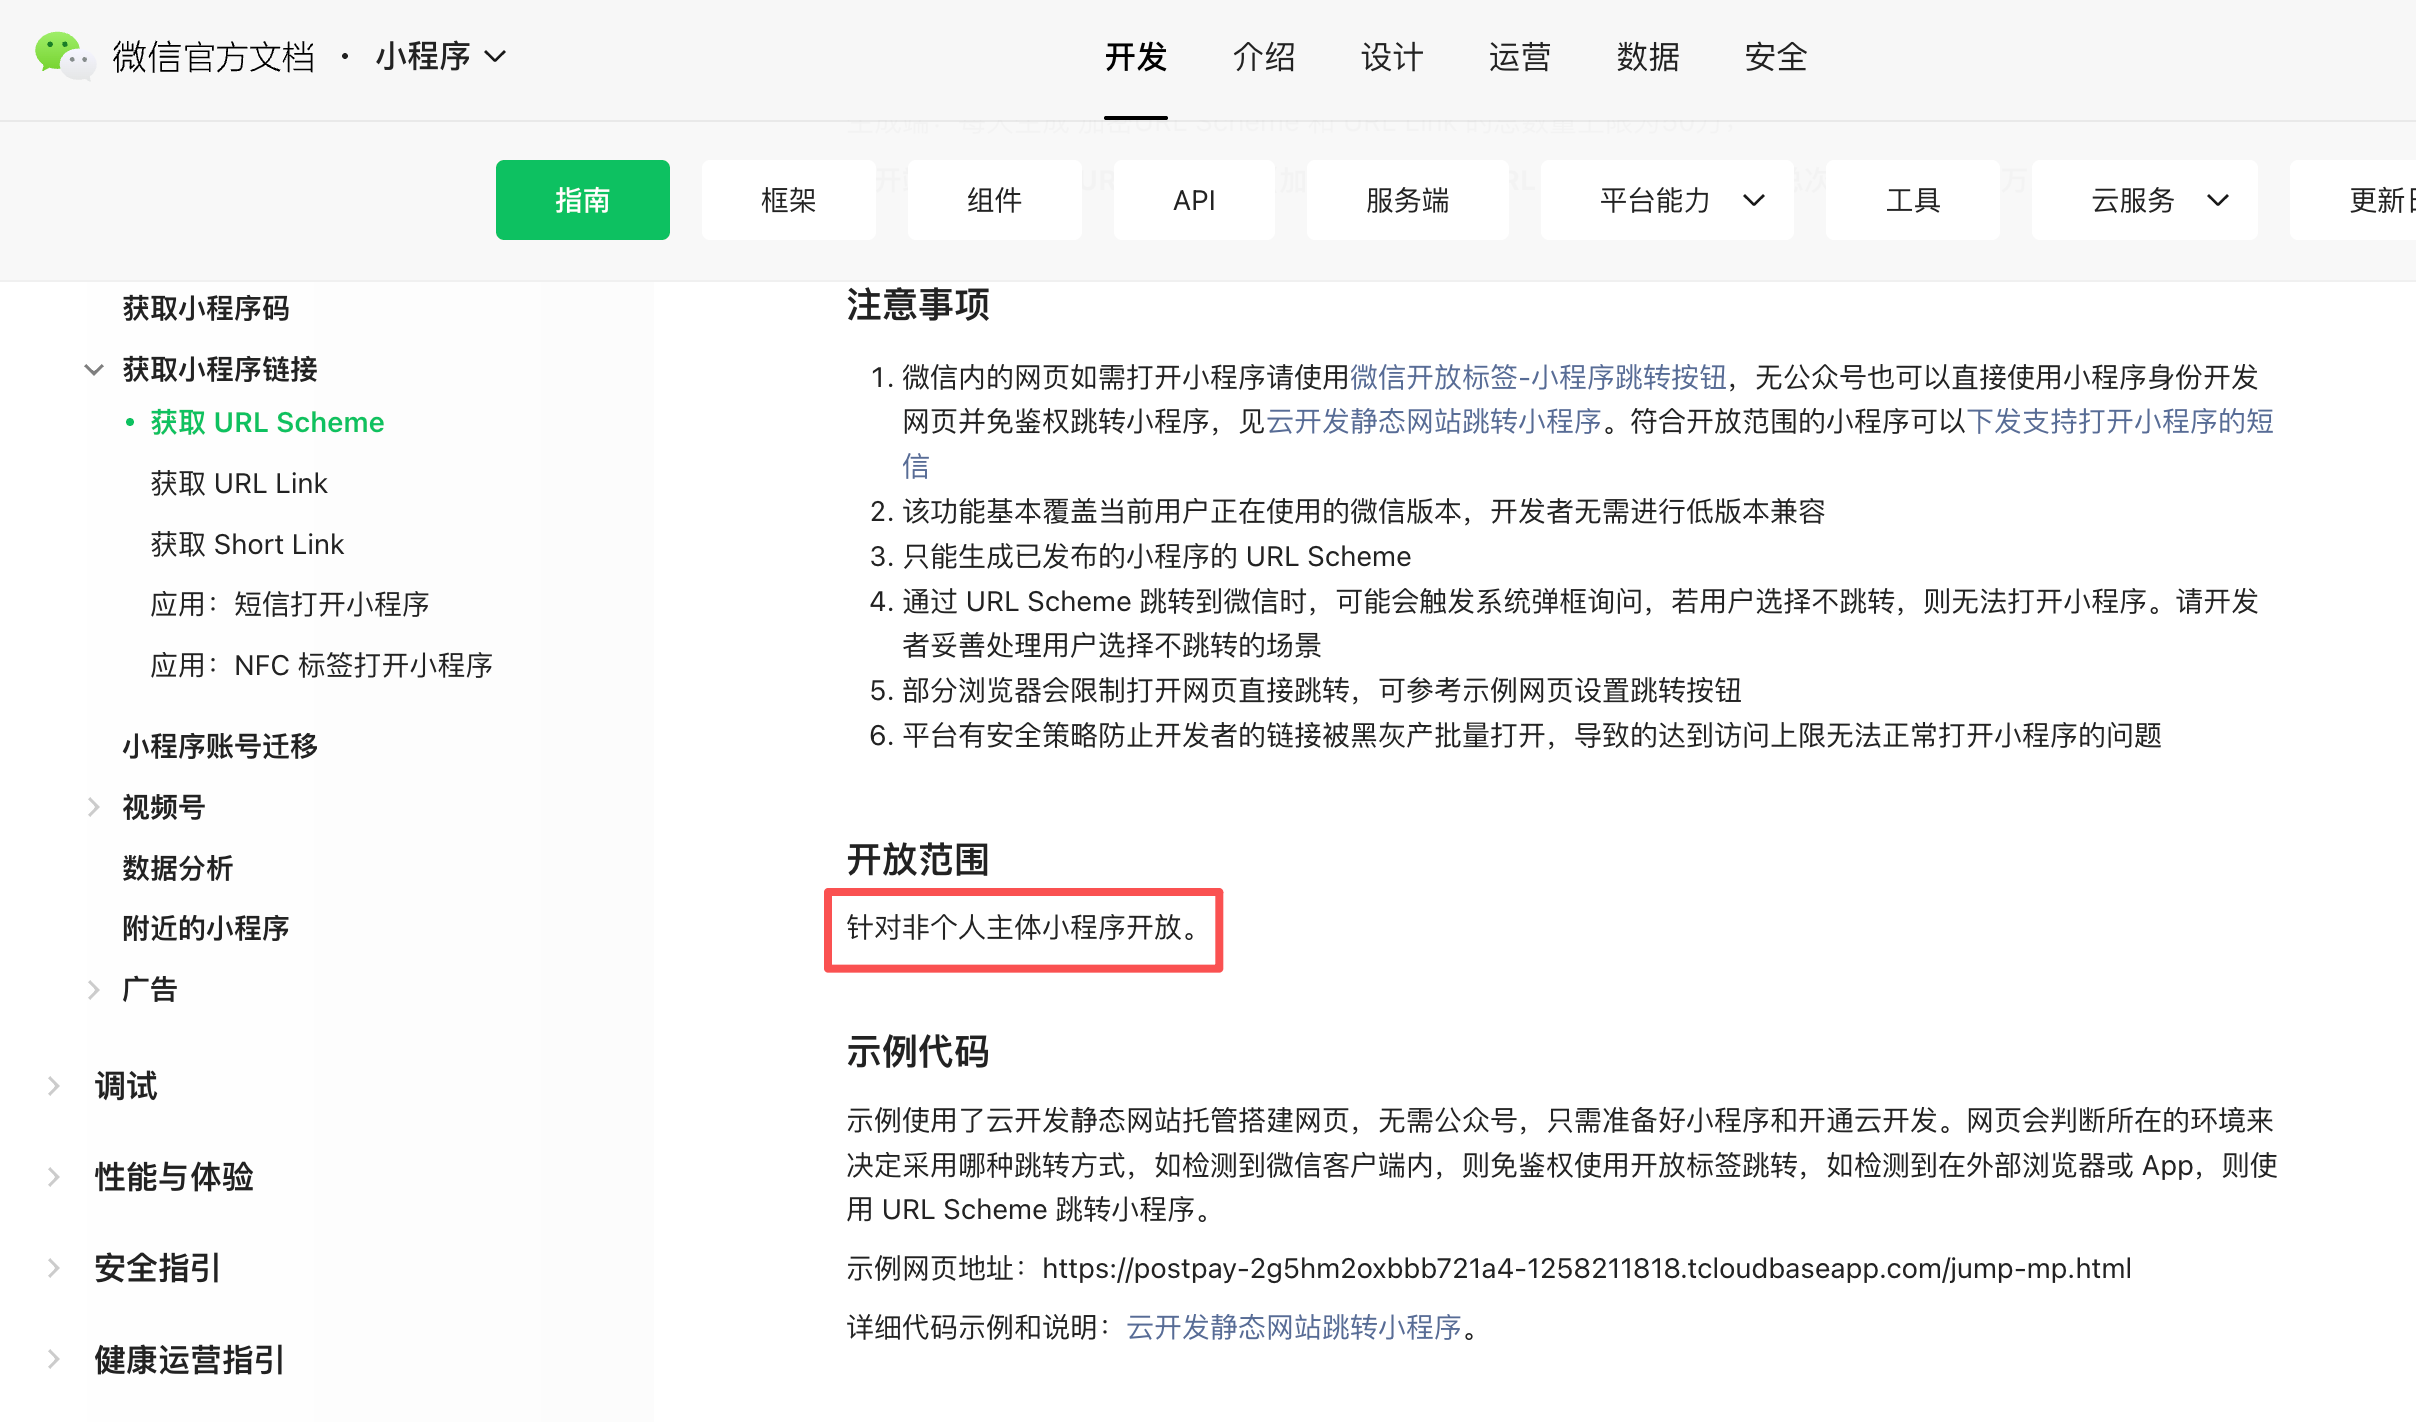Select the 框架 navigation button
The image size is (2416, 1422).
pyautogui.click(x=788, y=200)
